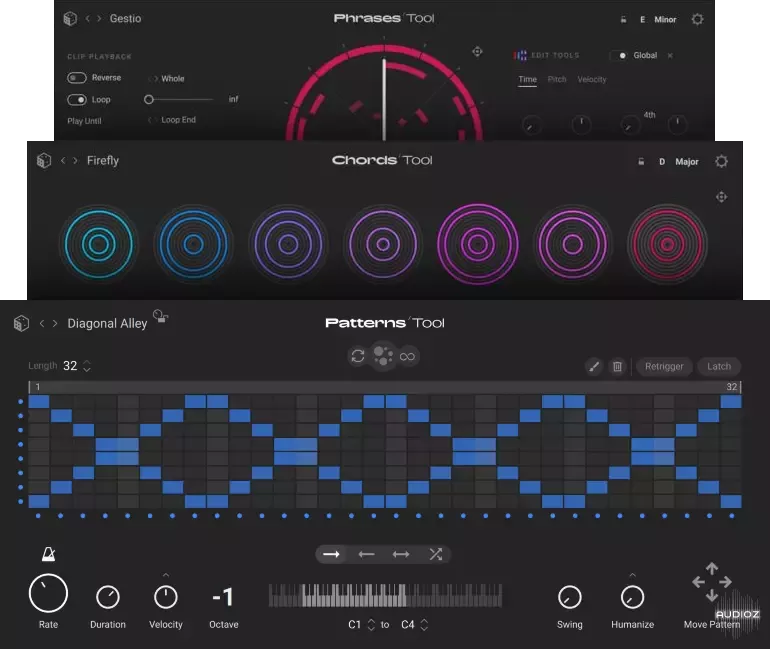Switch to the Velocity tab in Edit Tools

click(x=592, y=79)
